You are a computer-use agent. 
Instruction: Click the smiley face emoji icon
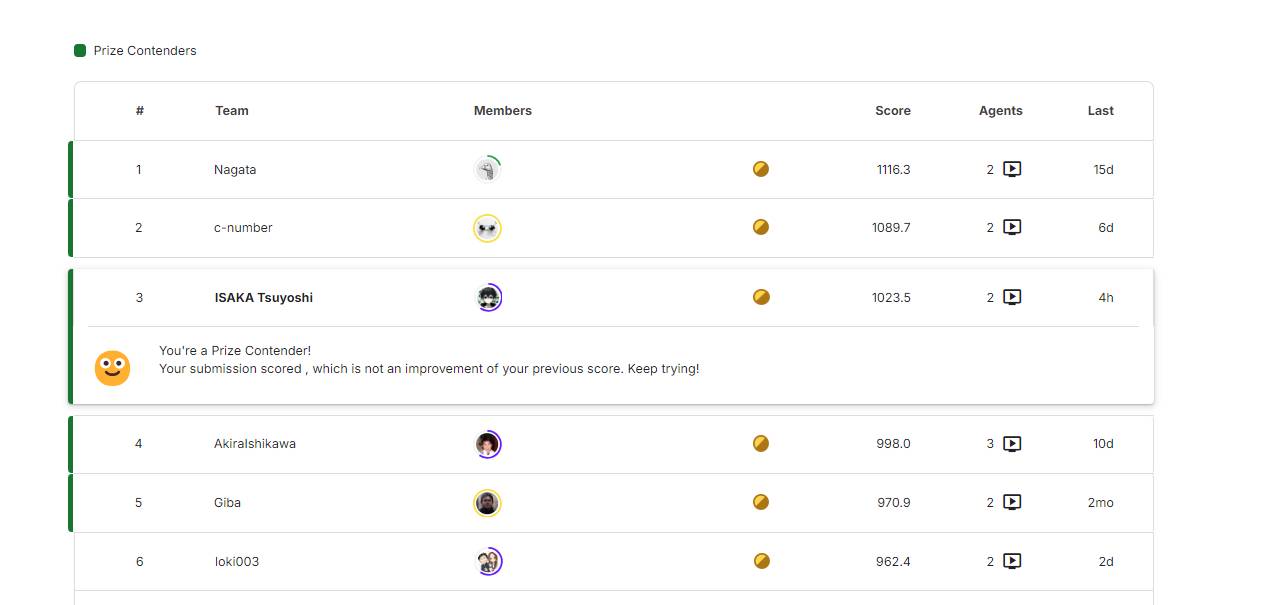(112, 368)
